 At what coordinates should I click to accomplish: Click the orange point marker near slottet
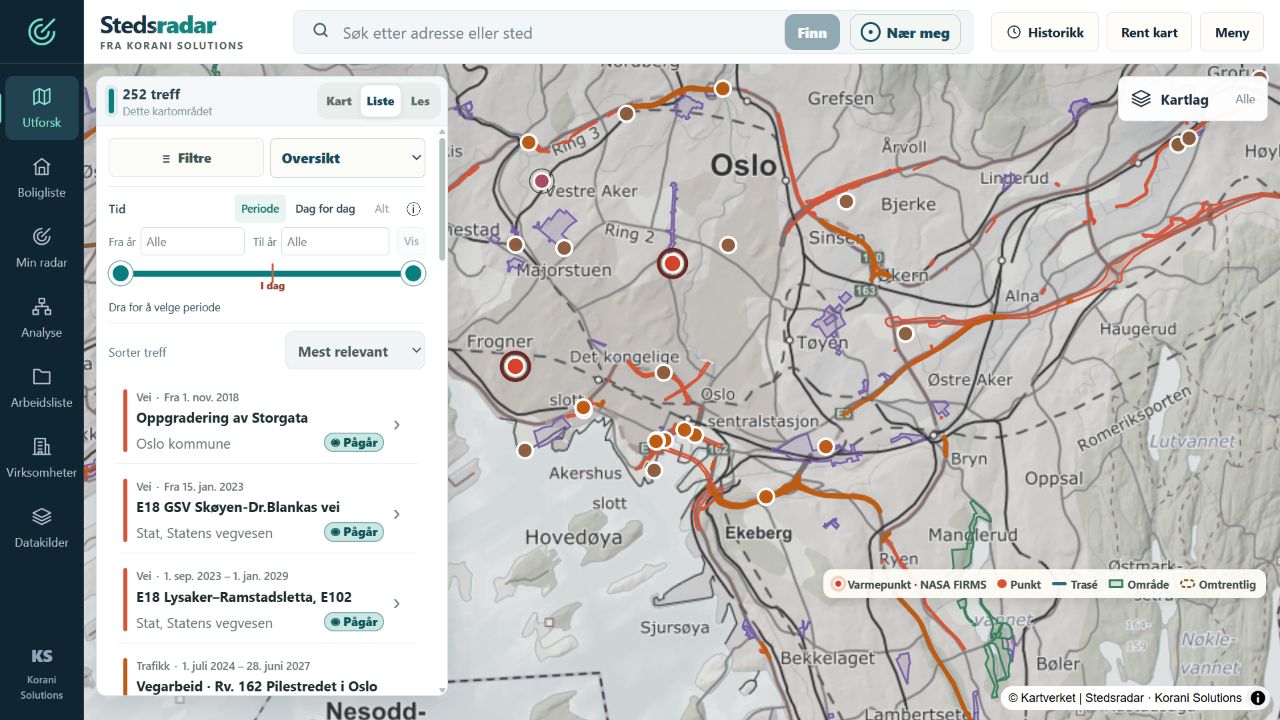pyautogui.click(x=583, y=408)
